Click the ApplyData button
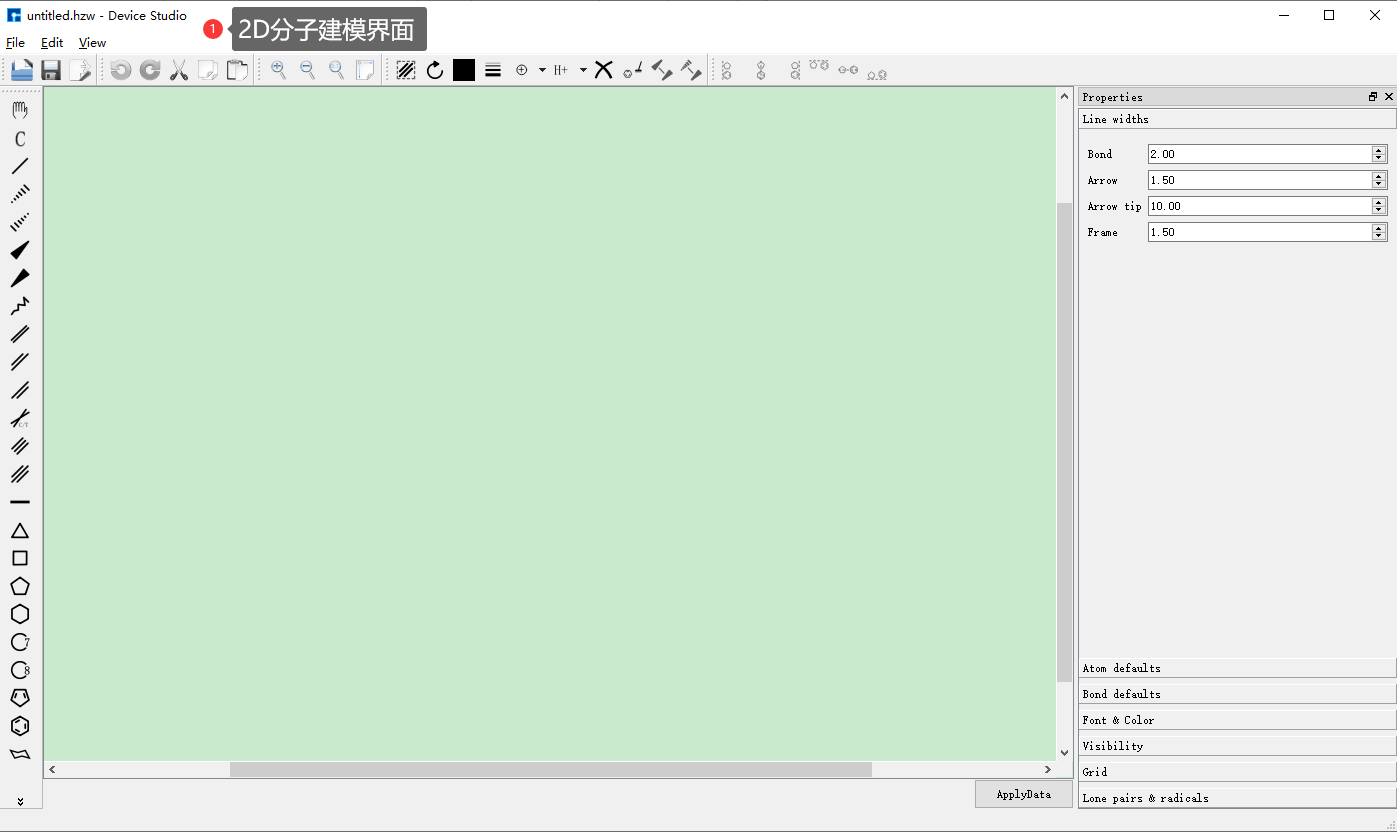The height and width of the screenshot is (832, 1397). [1023, 794]
